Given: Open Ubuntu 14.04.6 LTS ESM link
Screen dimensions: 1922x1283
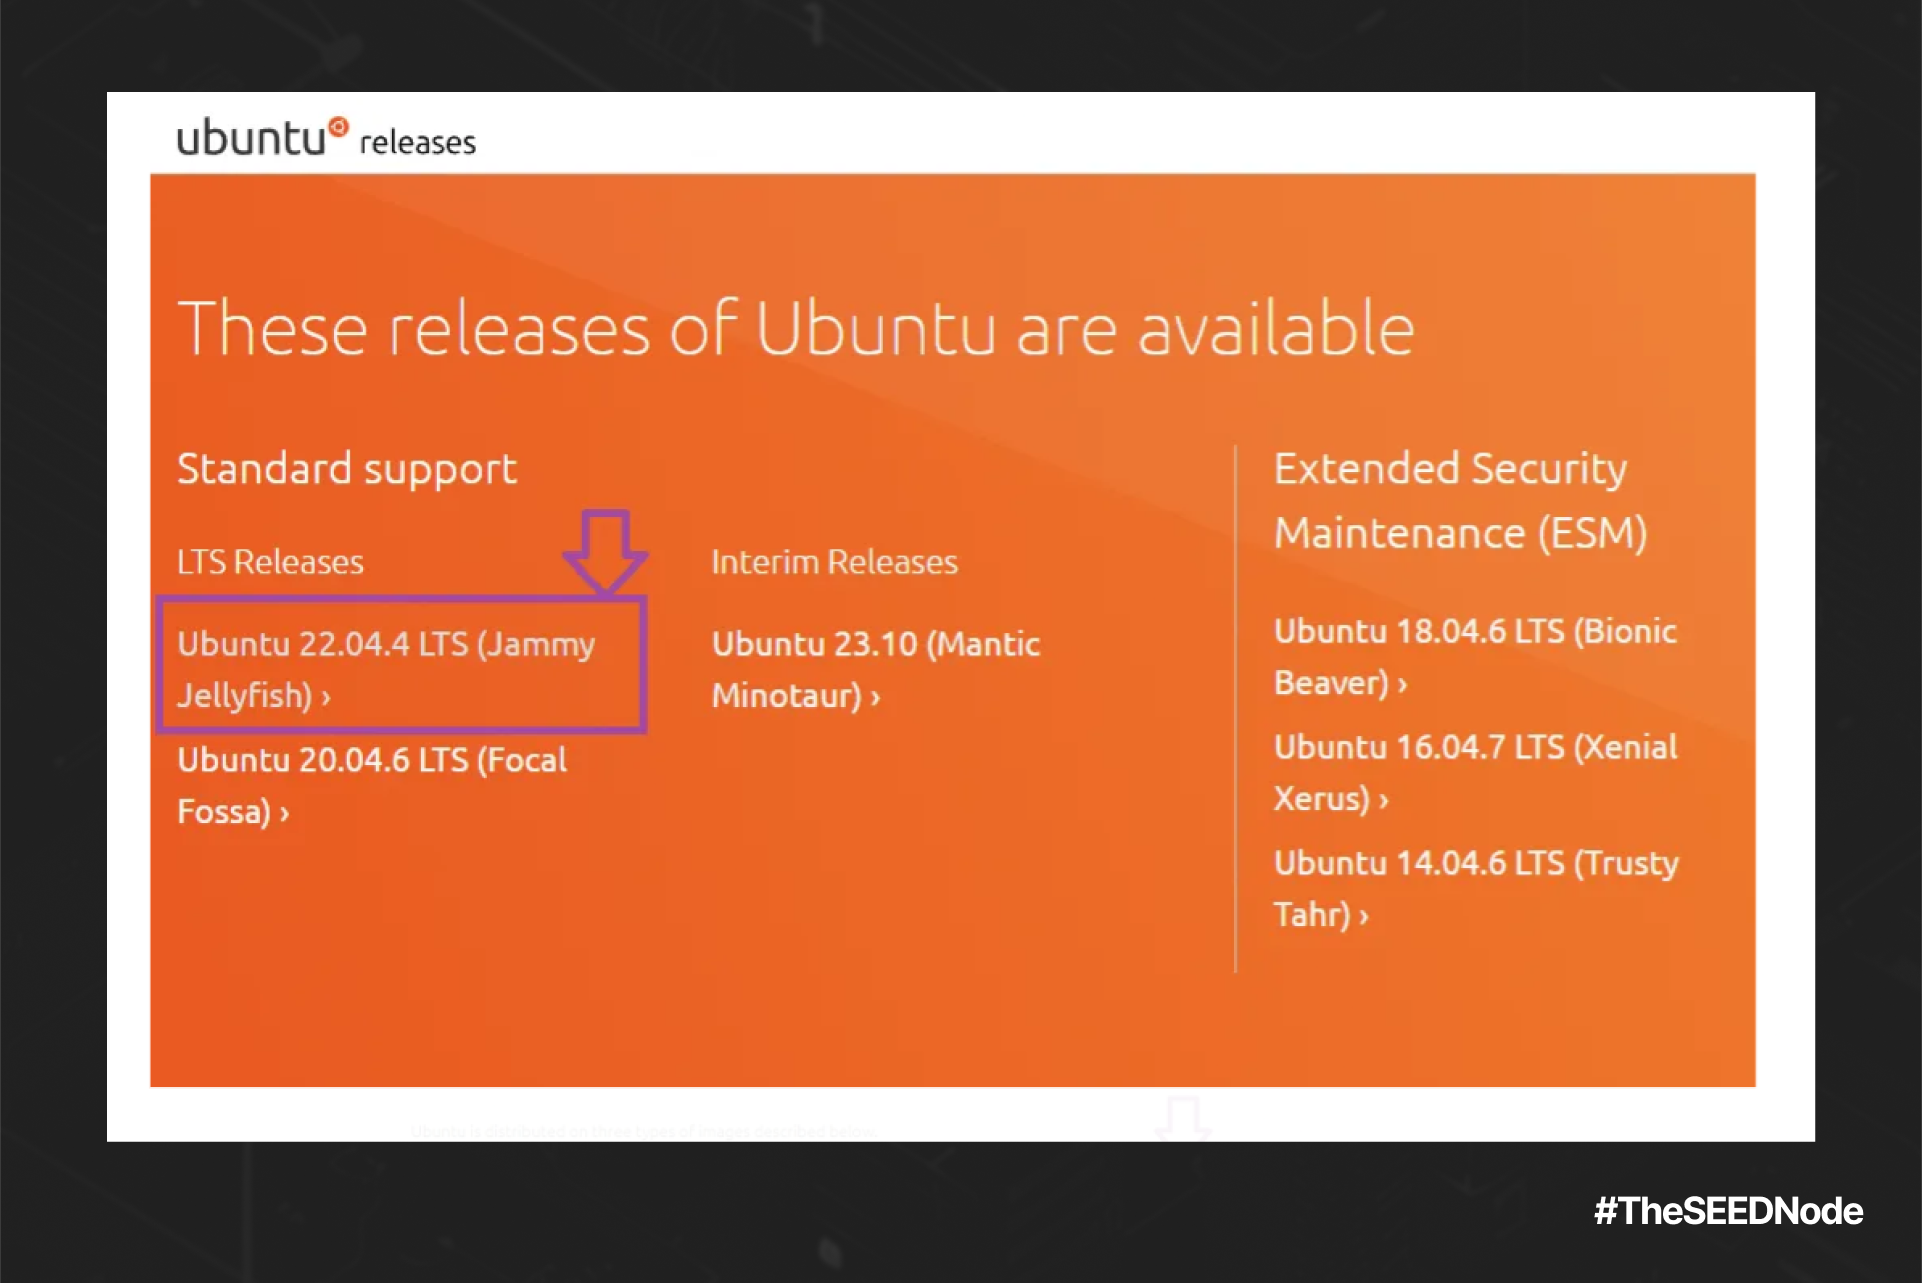Looking at the screenshot, I should [x=1476, y=888].
